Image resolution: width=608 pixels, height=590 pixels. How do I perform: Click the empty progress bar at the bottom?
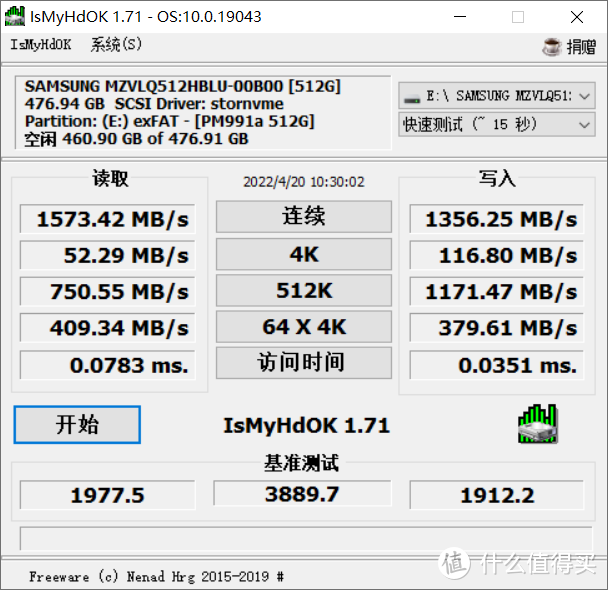(306, 538)
